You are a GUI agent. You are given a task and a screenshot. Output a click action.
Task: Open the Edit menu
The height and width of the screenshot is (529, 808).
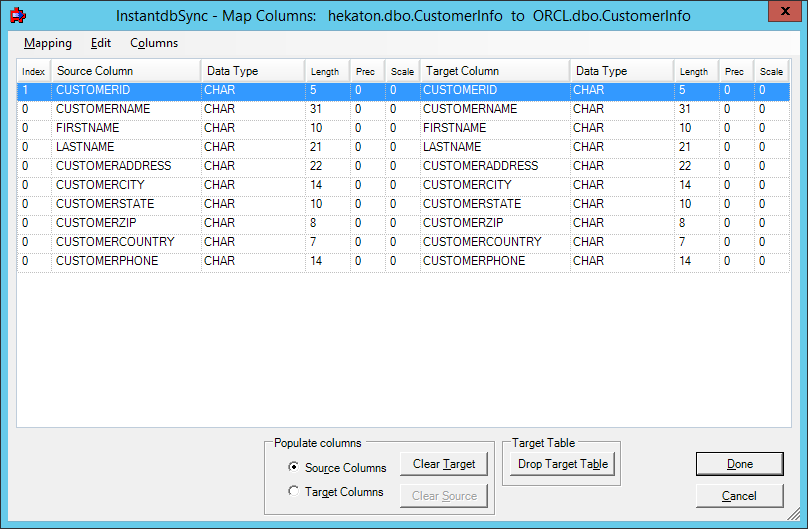(x=100, y=43)
